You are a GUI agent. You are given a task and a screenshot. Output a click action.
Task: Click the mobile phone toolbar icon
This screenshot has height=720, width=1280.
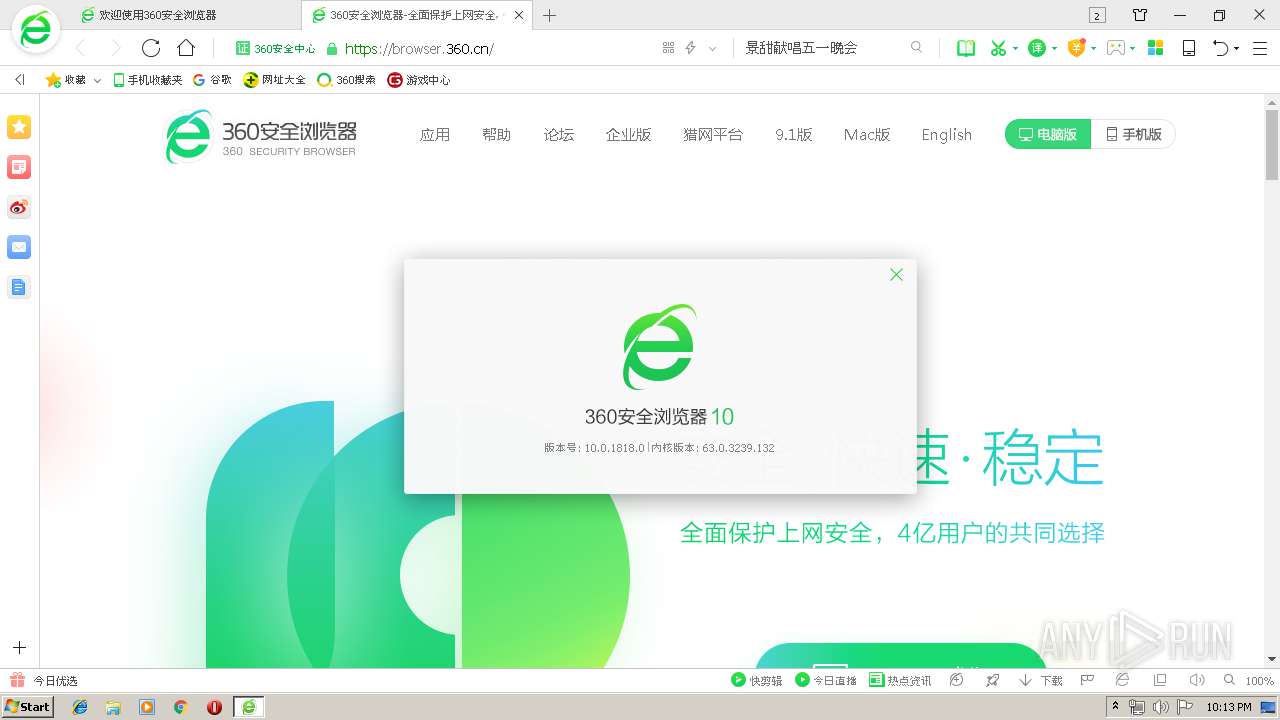1189,48
